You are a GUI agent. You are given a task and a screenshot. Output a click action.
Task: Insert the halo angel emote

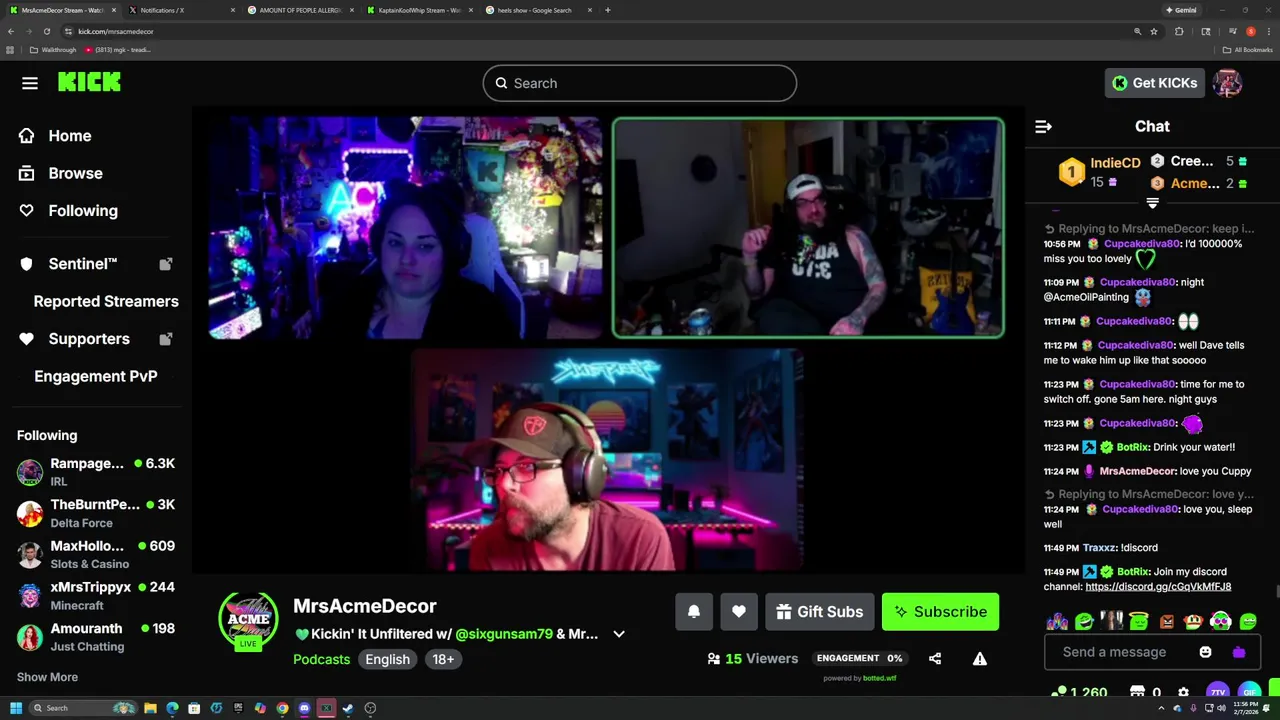click(1138, 621)
